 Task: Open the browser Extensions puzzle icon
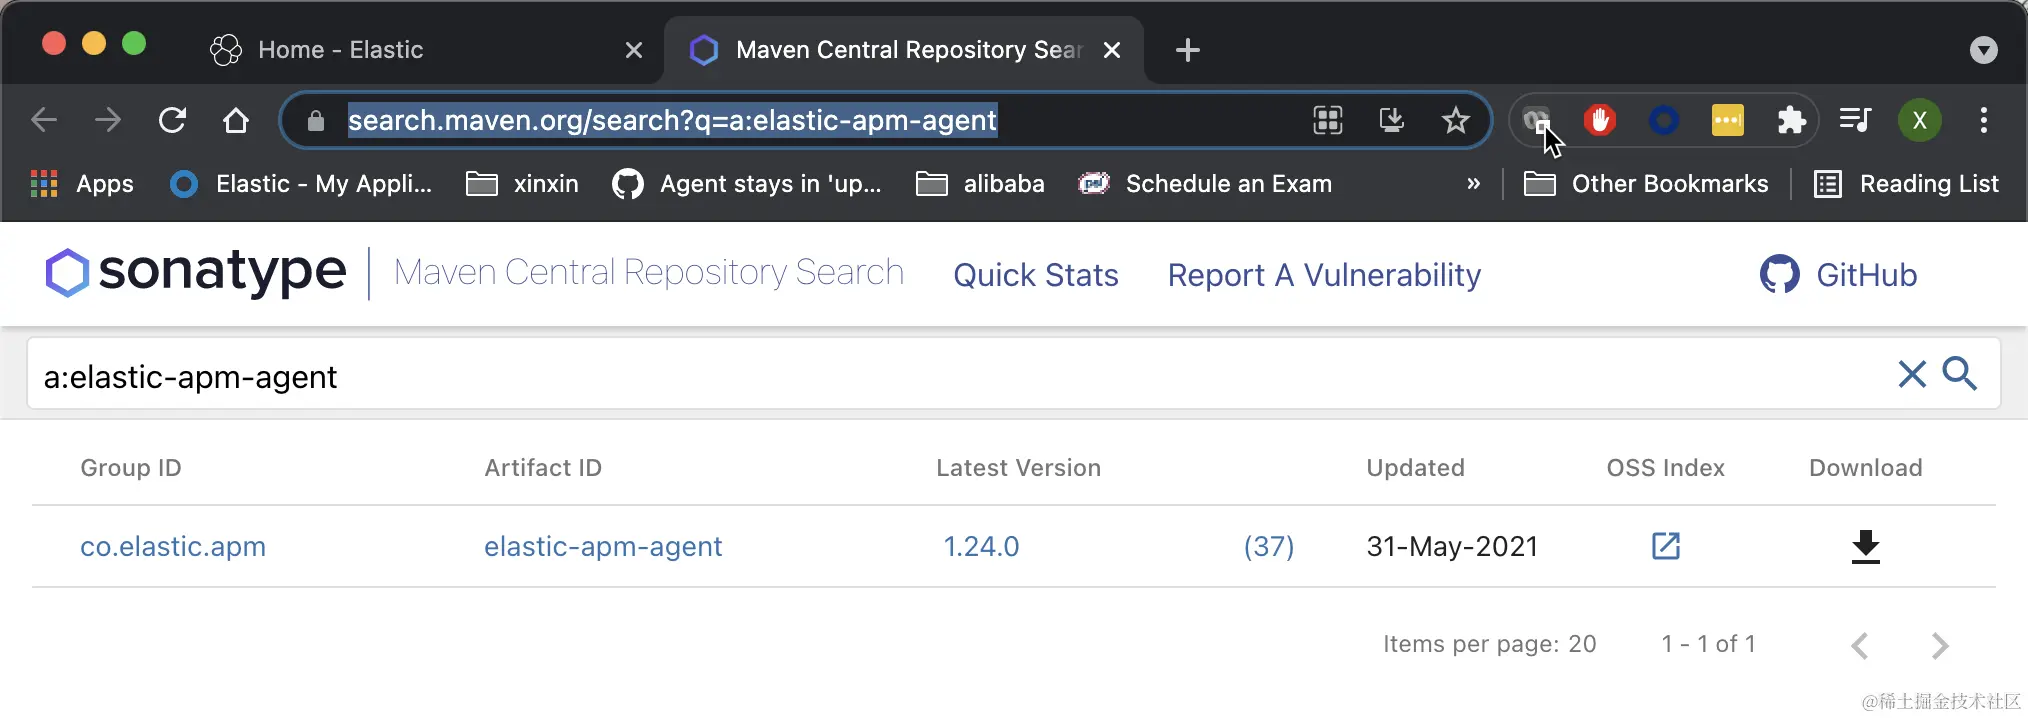(x=1791, y=121)
